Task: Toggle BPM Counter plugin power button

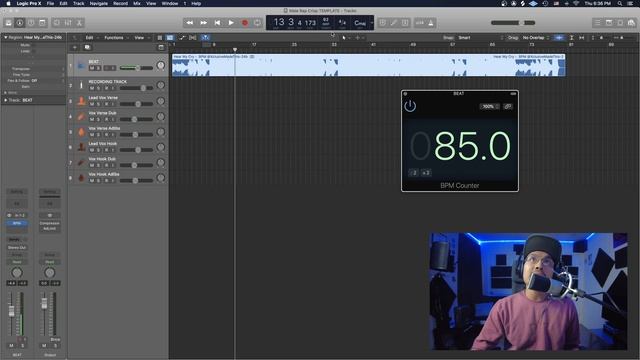Action: tap(410, 106)
